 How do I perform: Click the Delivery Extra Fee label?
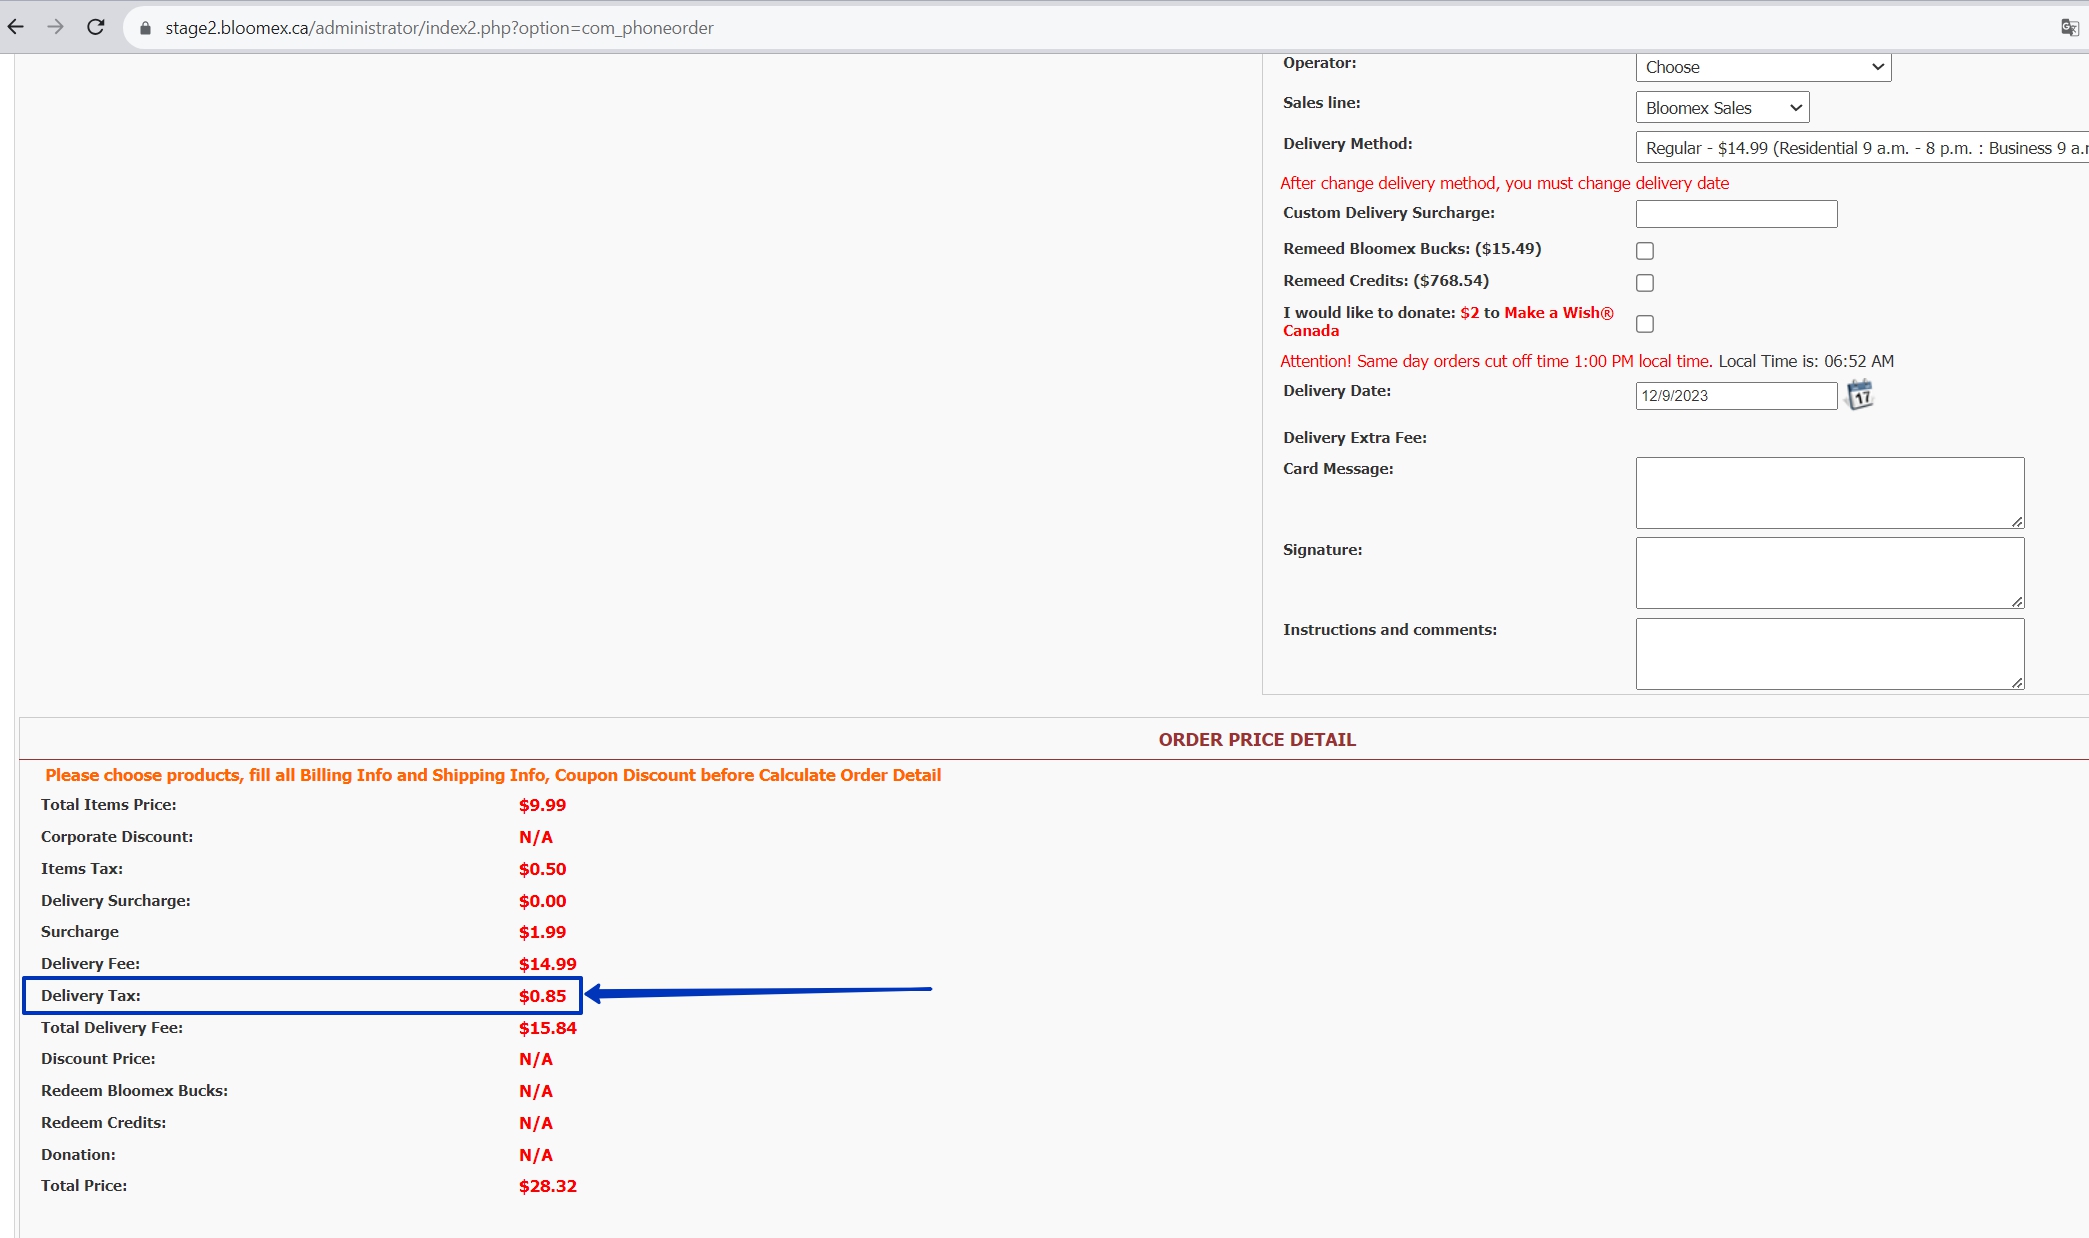coord(1355,438)
